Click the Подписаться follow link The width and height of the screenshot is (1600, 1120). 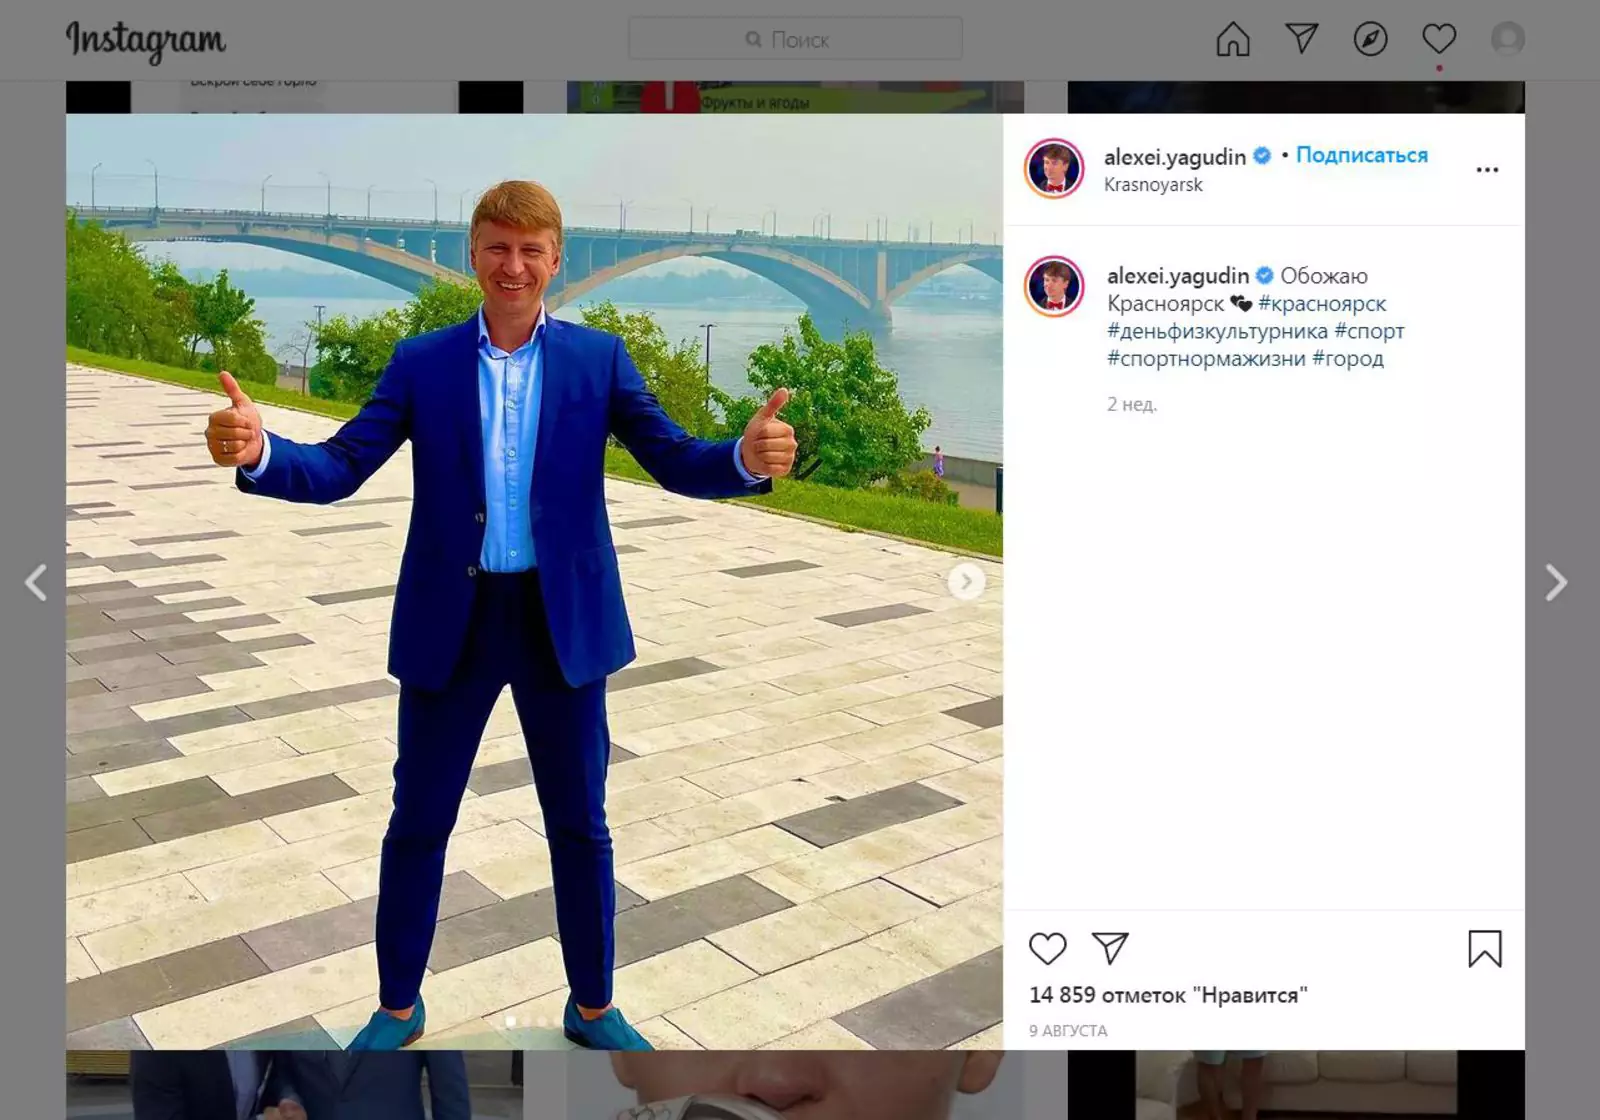(1362, 155)
